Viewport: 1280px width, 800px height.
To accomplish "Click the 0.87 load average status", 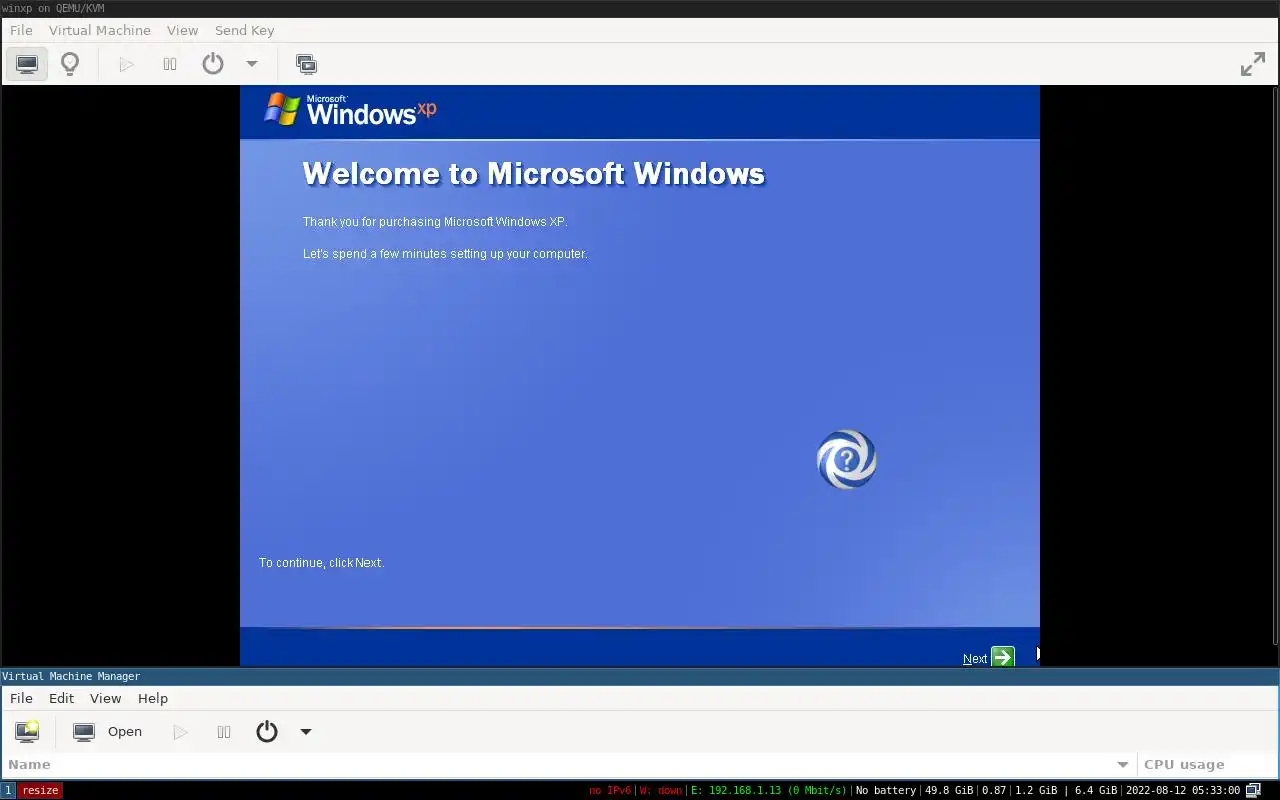I will [x=994, y=790].
